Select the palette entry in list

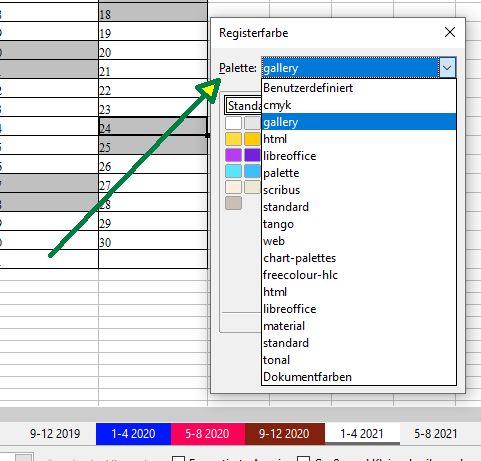[359, 173]
